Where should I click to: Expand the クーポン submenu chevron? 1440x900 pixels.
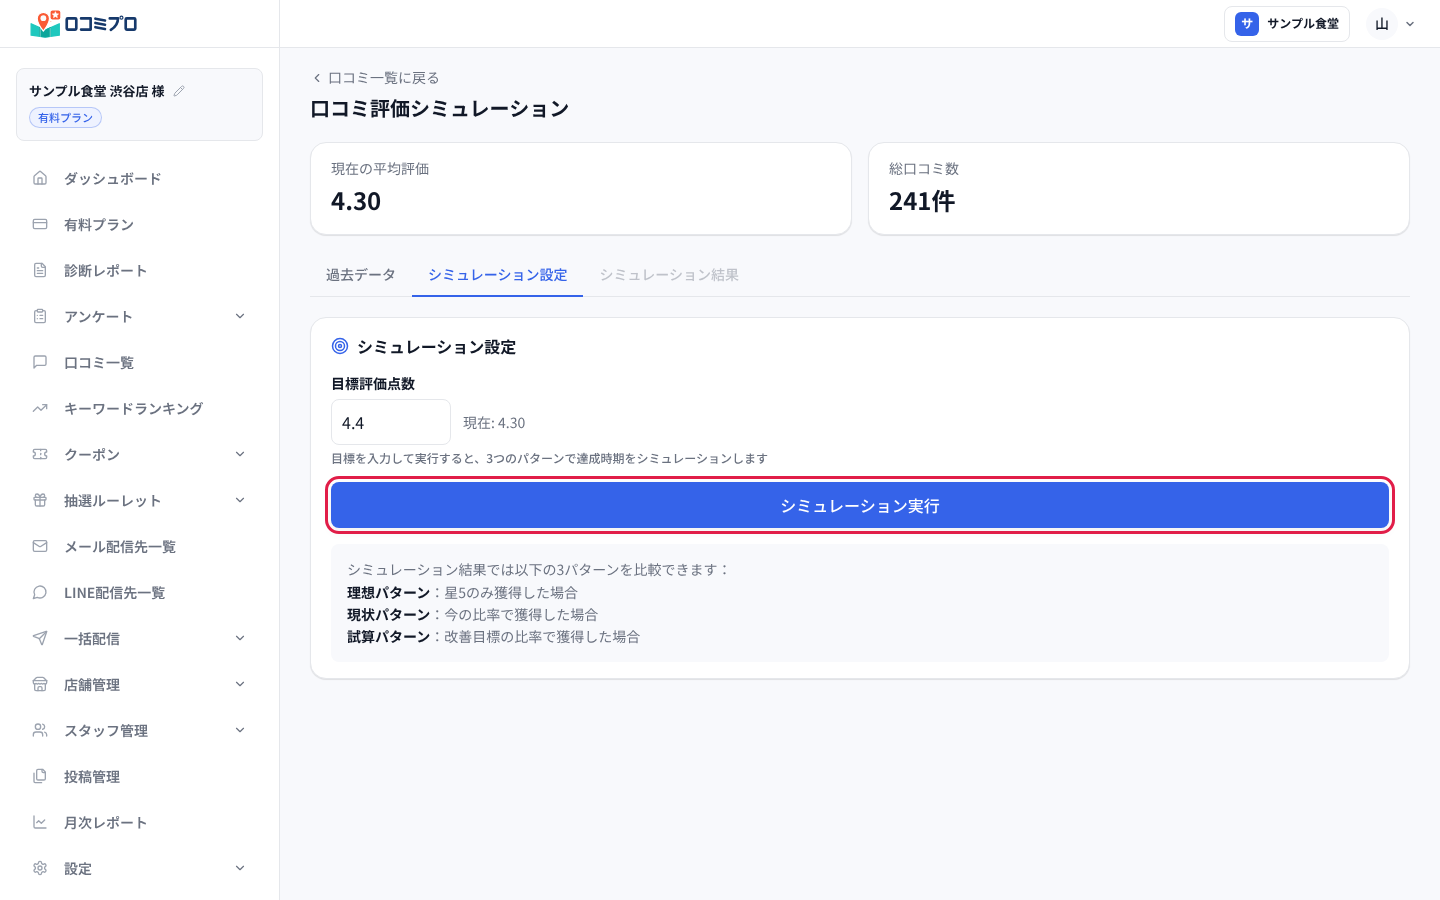point(240,454)
